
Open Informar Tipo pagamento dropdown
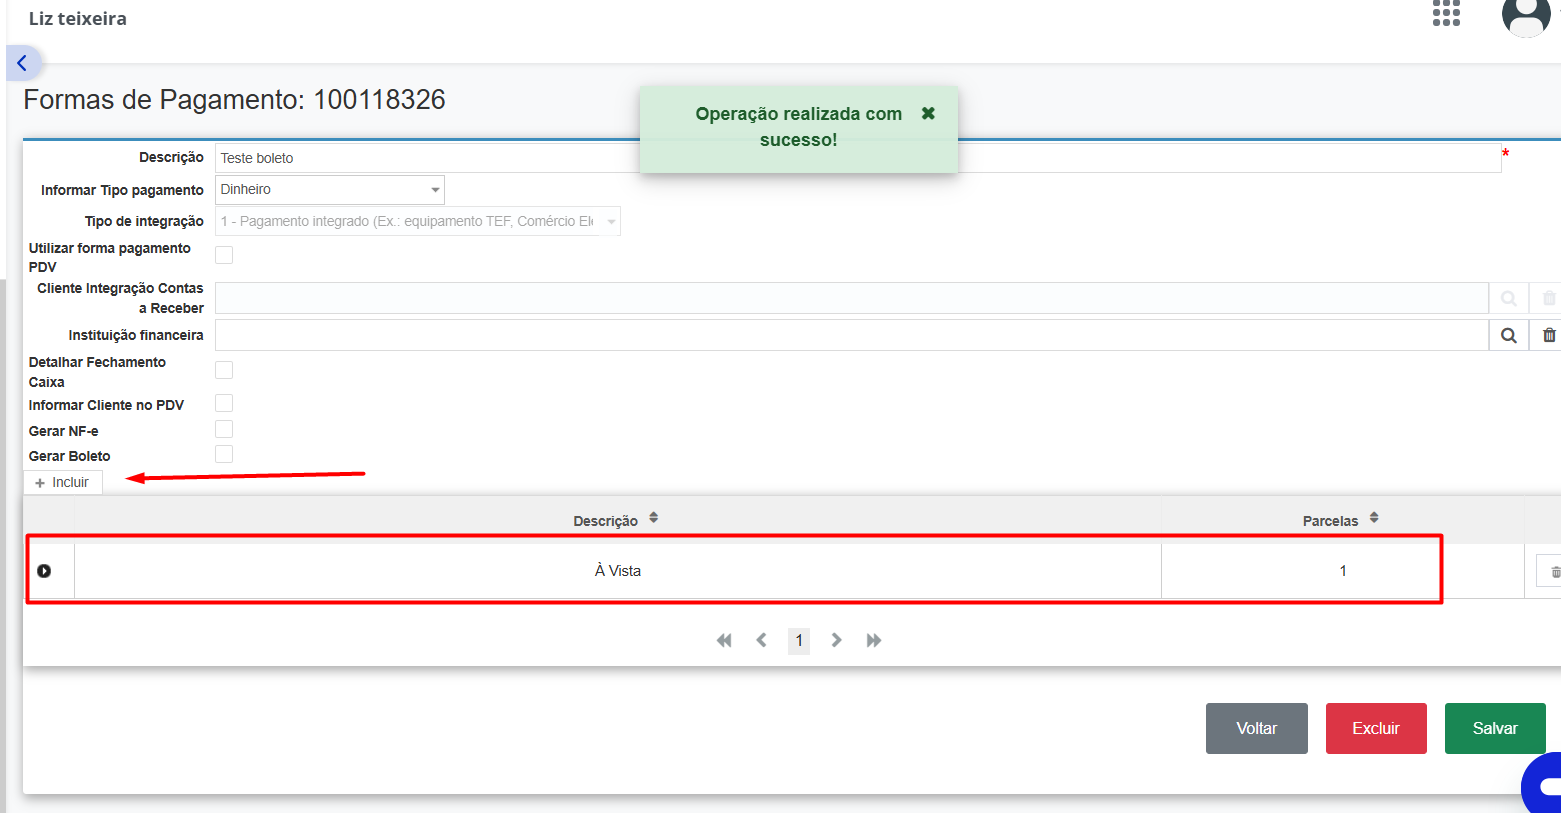click(330, 190)
